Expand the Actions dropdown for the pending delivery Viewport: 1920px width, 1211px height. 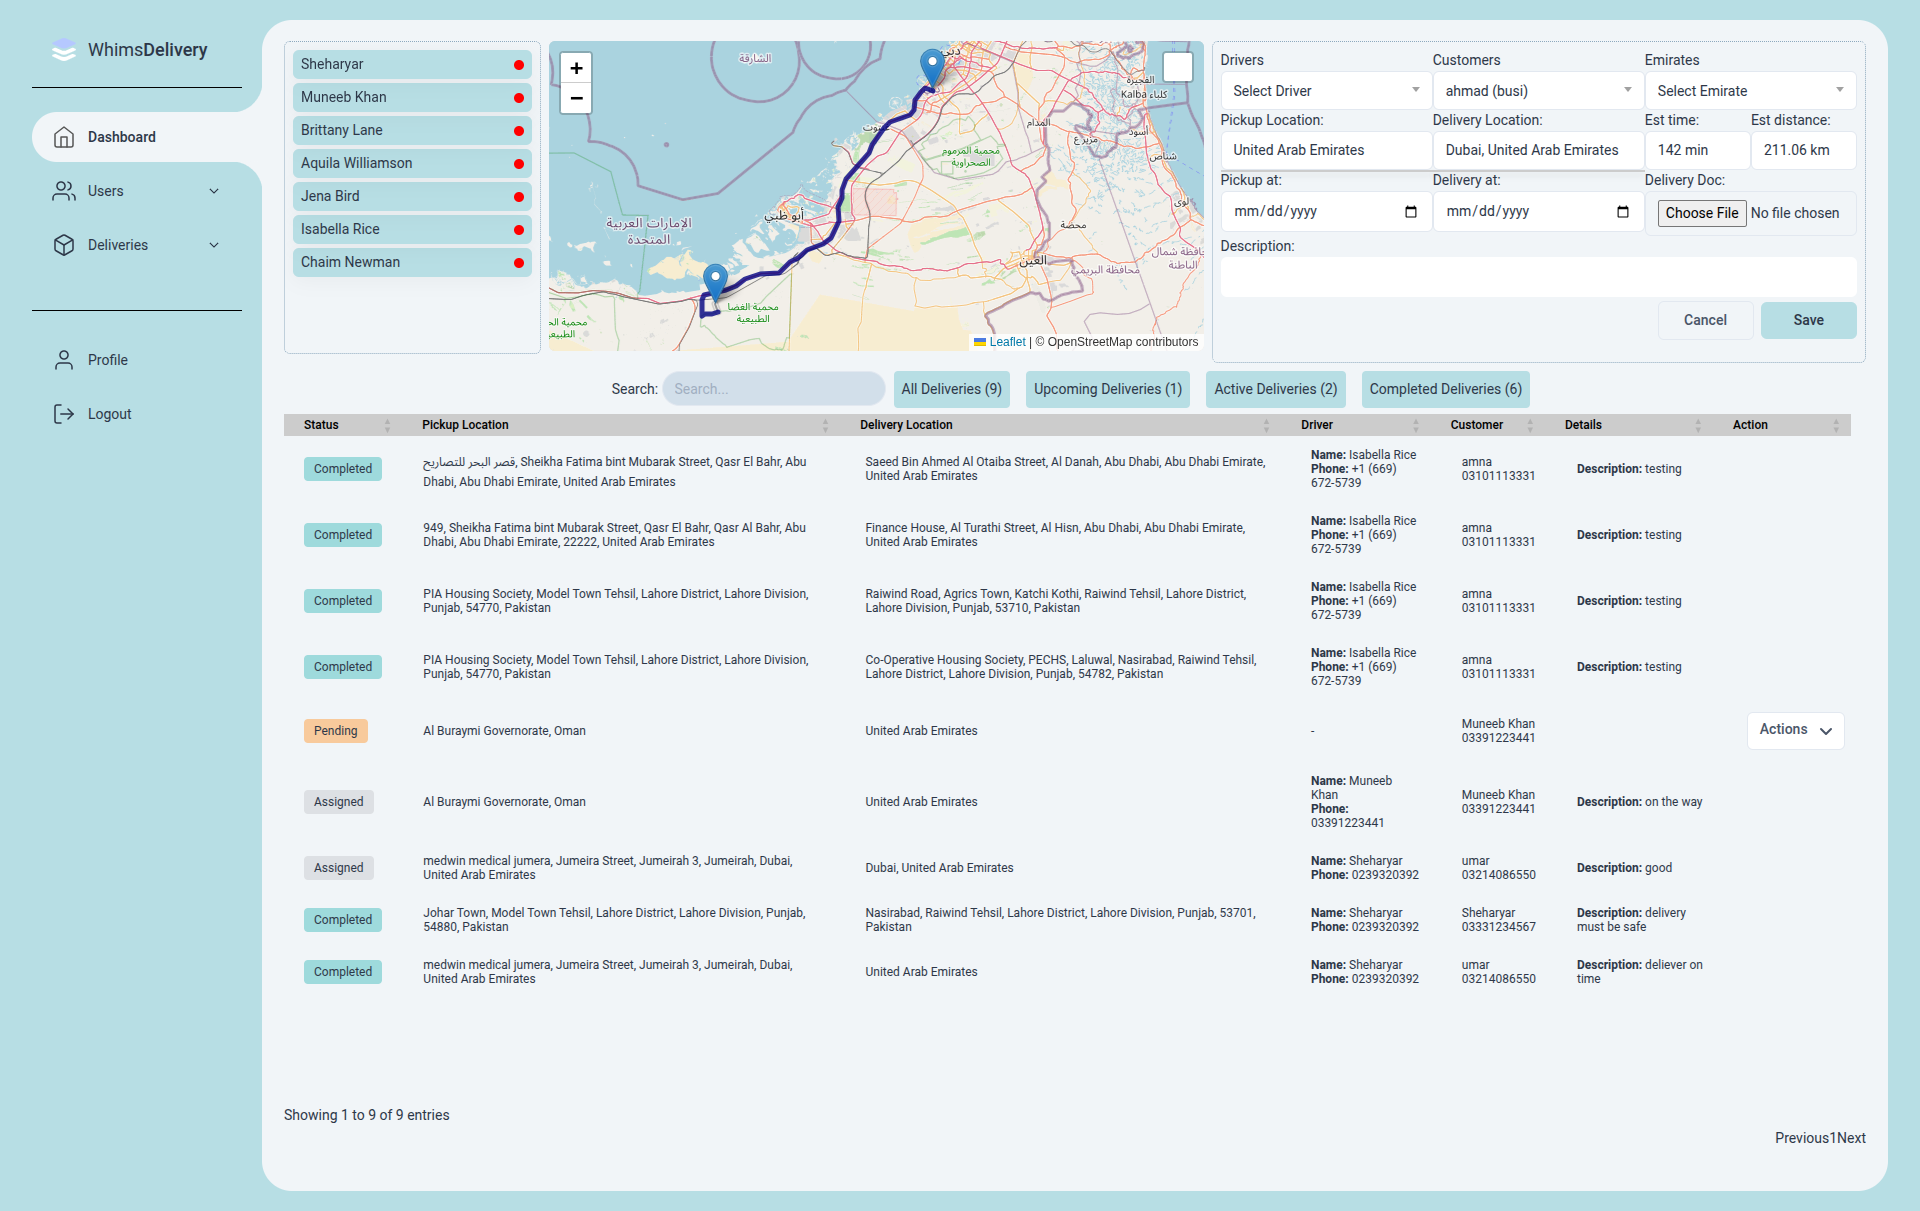[x=1795, y=730]
